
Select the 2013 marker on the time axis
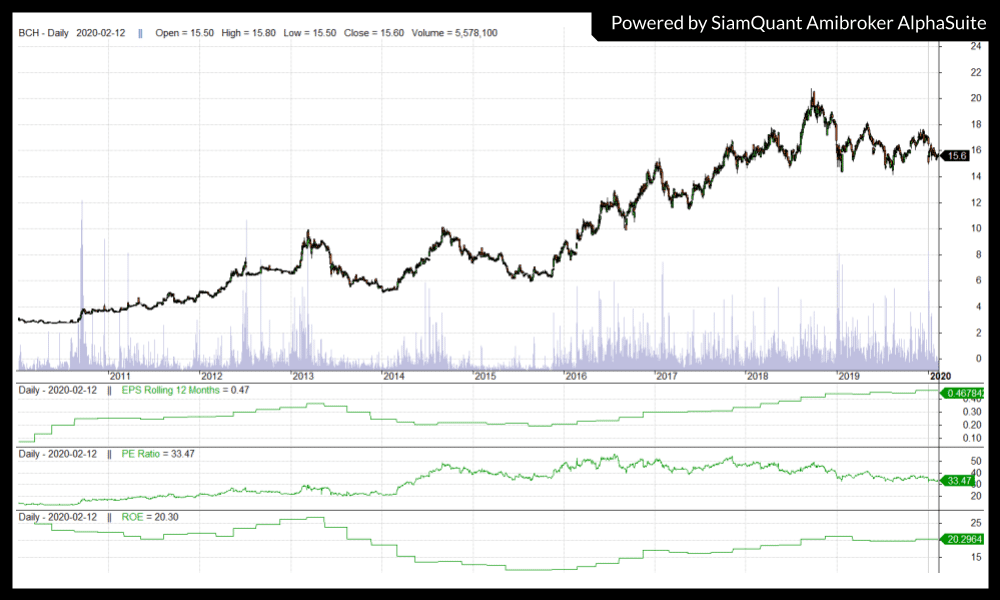302,376
